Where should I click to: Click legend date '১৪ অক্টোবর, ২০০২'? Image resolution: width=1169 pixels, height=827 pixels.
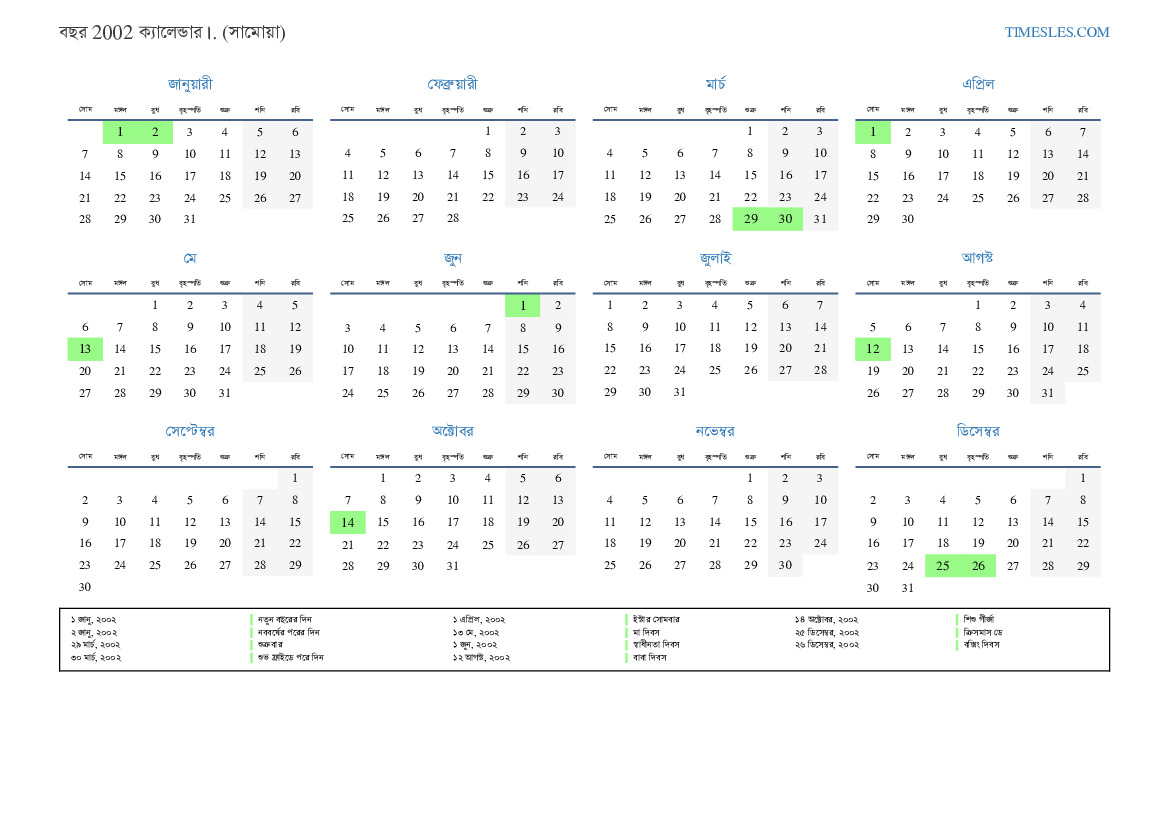tap(826, 620)
